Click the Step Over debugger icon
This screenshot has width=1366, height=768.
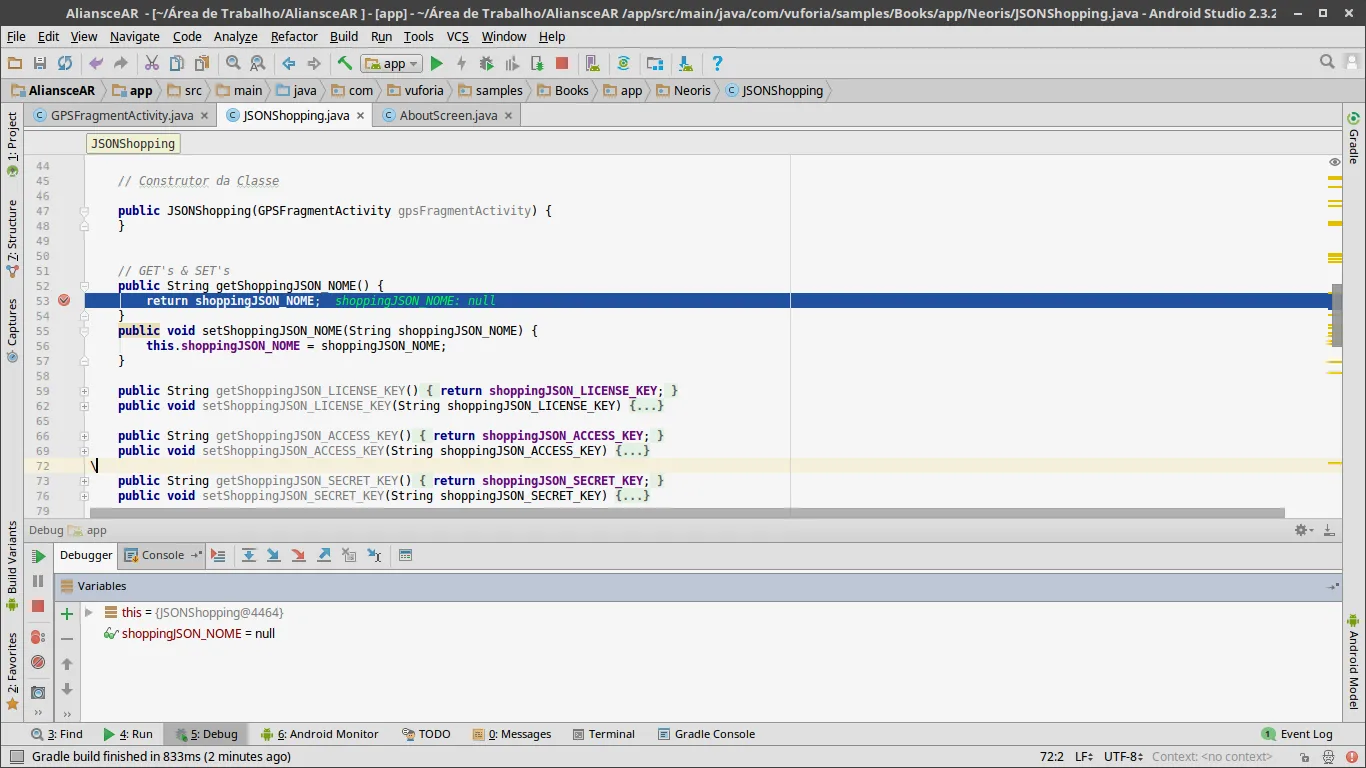coord(249,555)
